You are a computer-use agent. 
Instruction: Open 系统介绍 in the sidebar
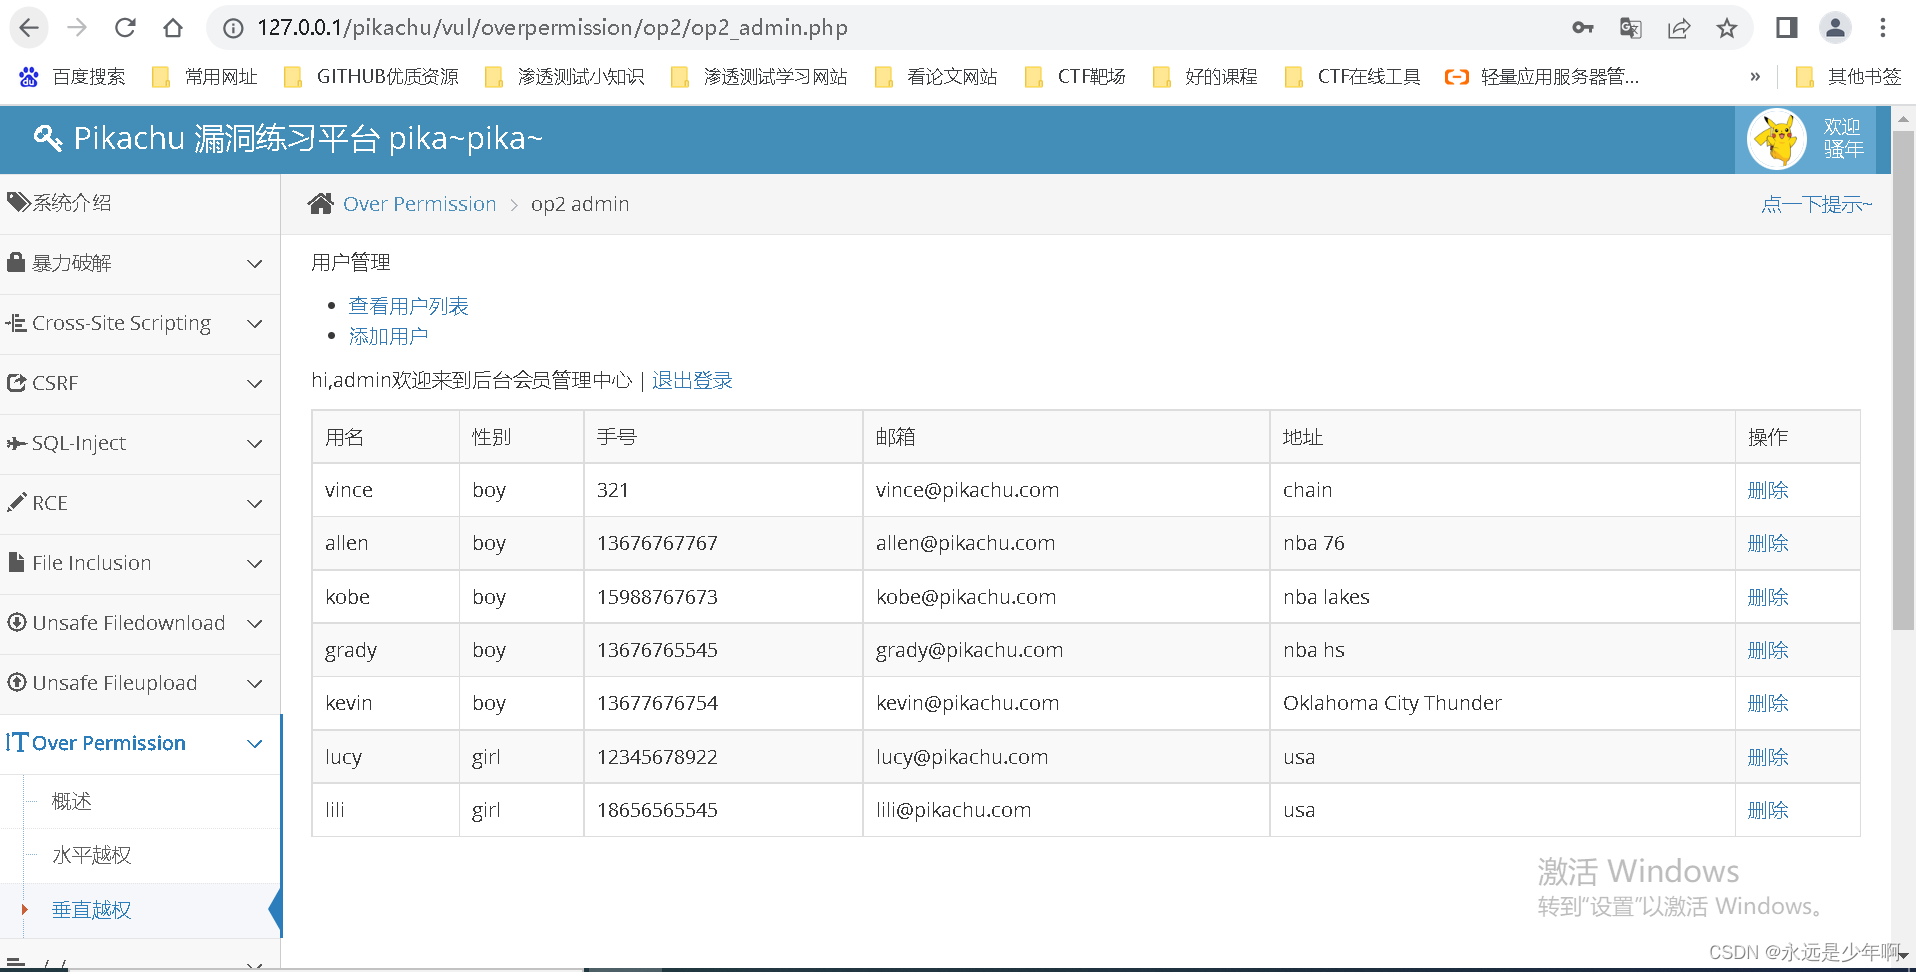coord(140,204)
